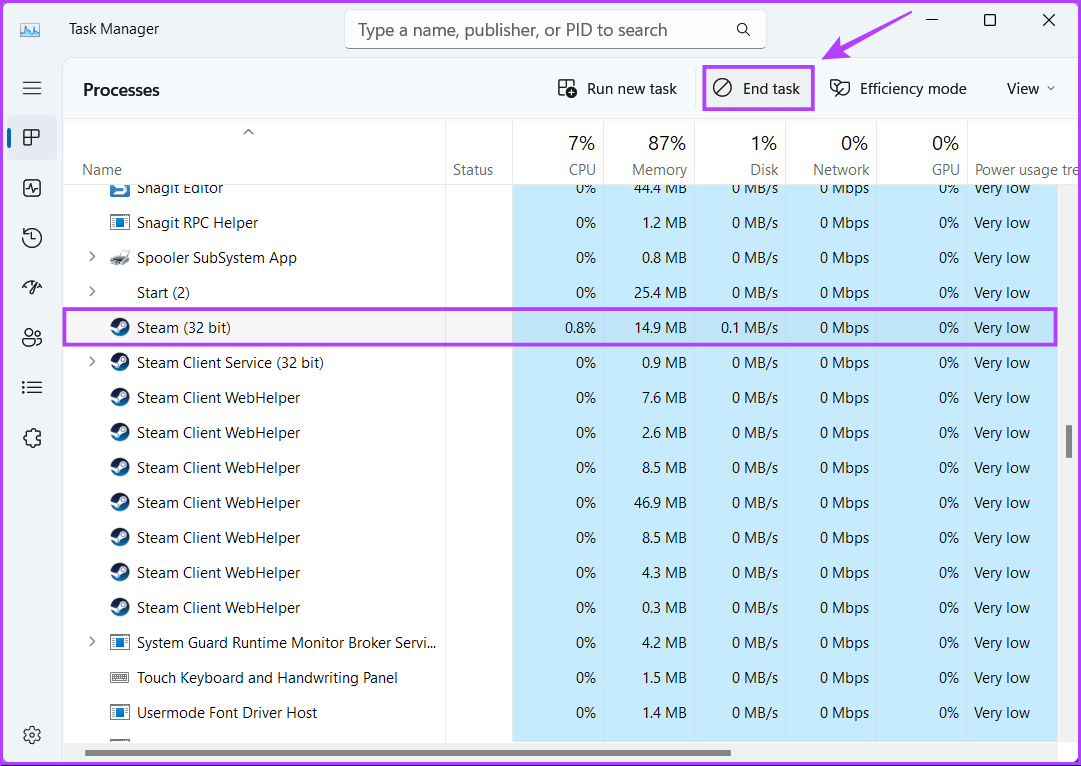The image size is (1081, 766).
Task: Click the Steam Client Service (32 bit) icon
Action: tap(120, 362)
